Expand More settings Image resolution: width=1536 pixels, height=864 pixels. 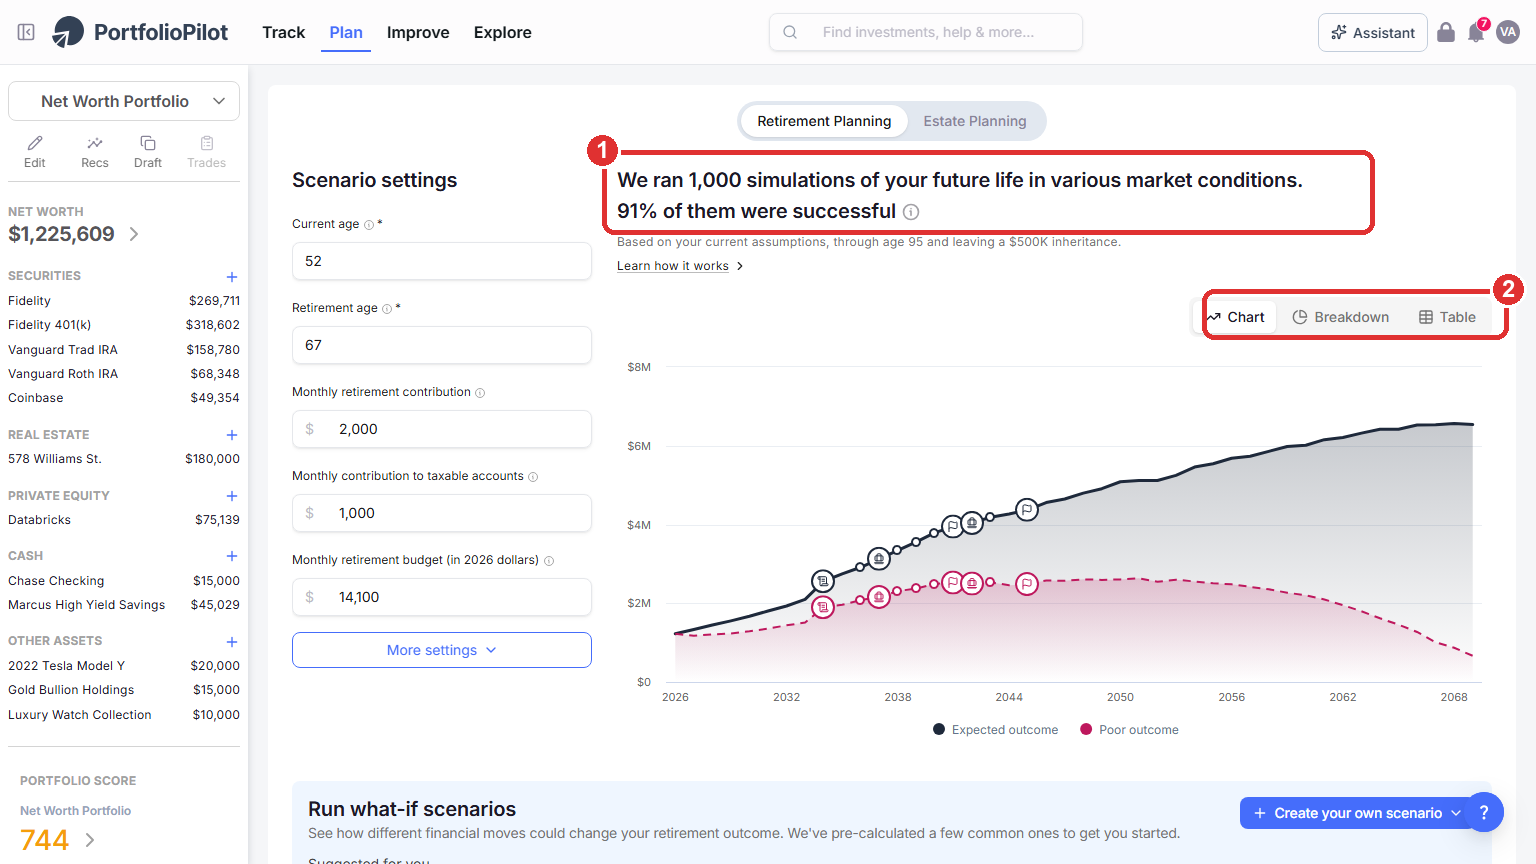coord(442,650)
